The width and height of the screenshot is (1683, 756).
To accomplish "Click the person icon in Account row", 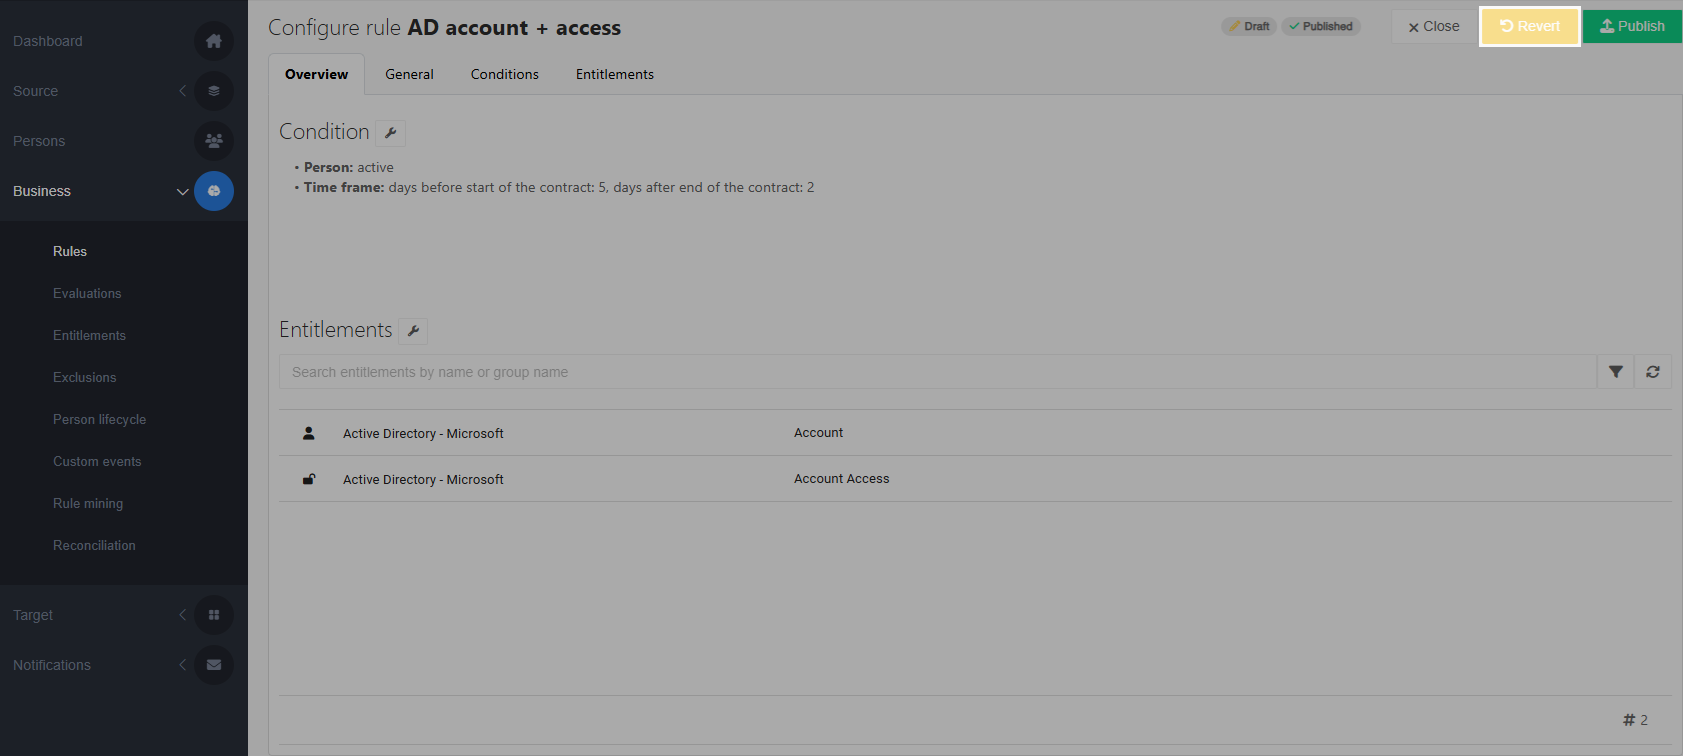I will tap(309, 433).
